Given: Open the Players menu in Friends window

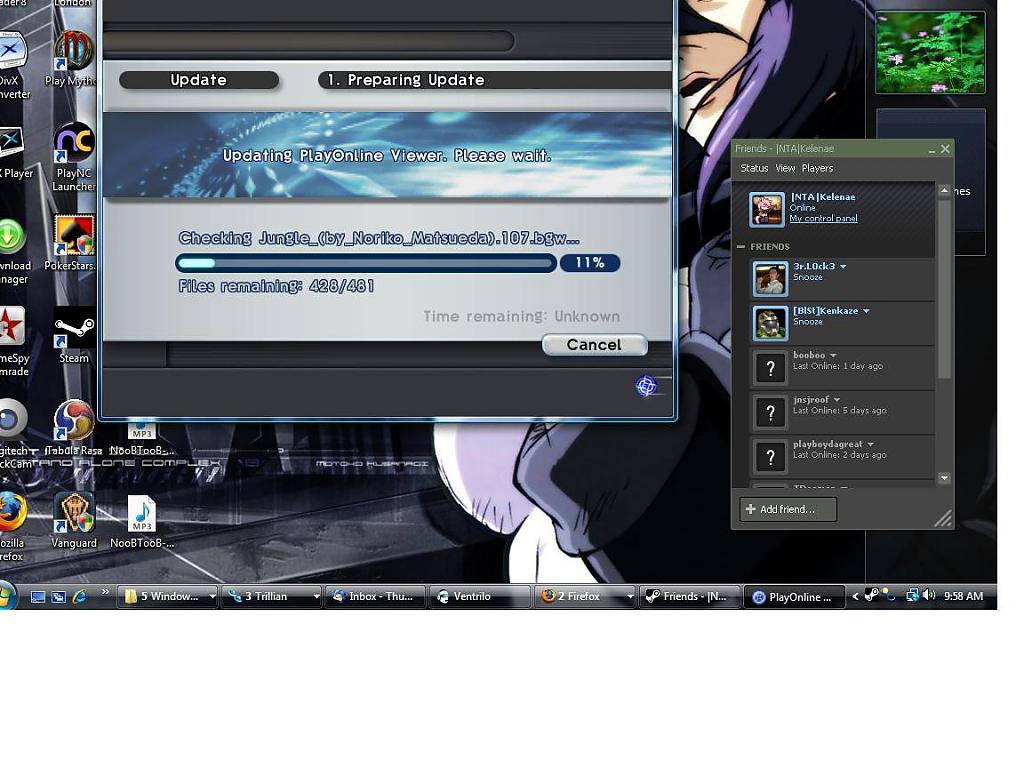Looking at the screenshot, I should [817, 168].
